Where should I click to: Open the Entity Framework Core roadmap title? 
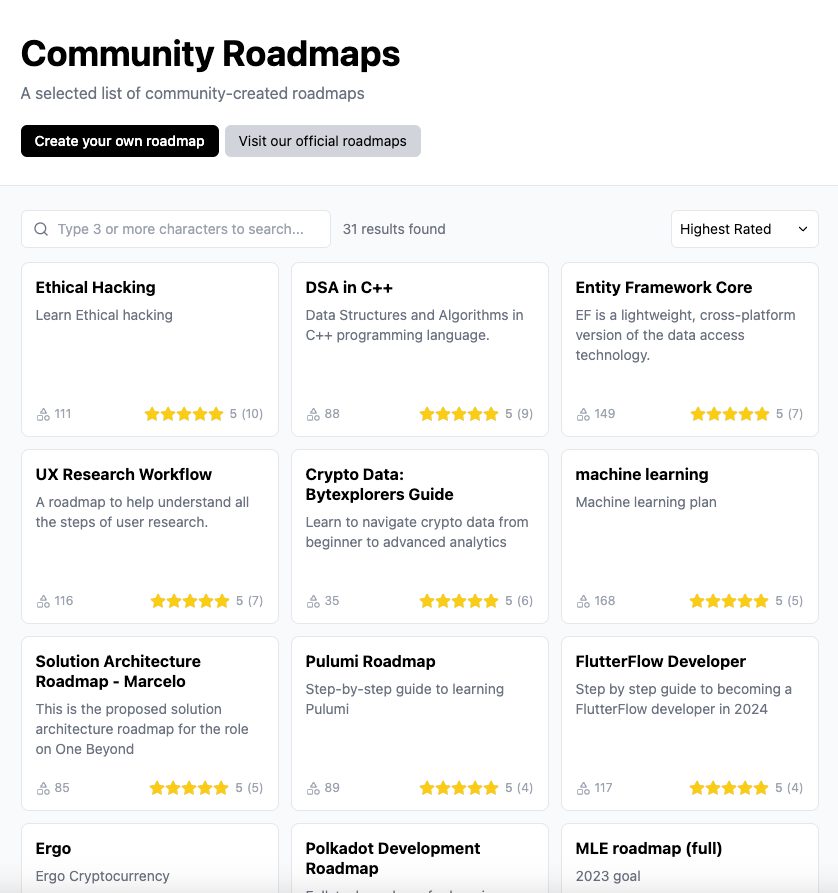coord(664,288)
